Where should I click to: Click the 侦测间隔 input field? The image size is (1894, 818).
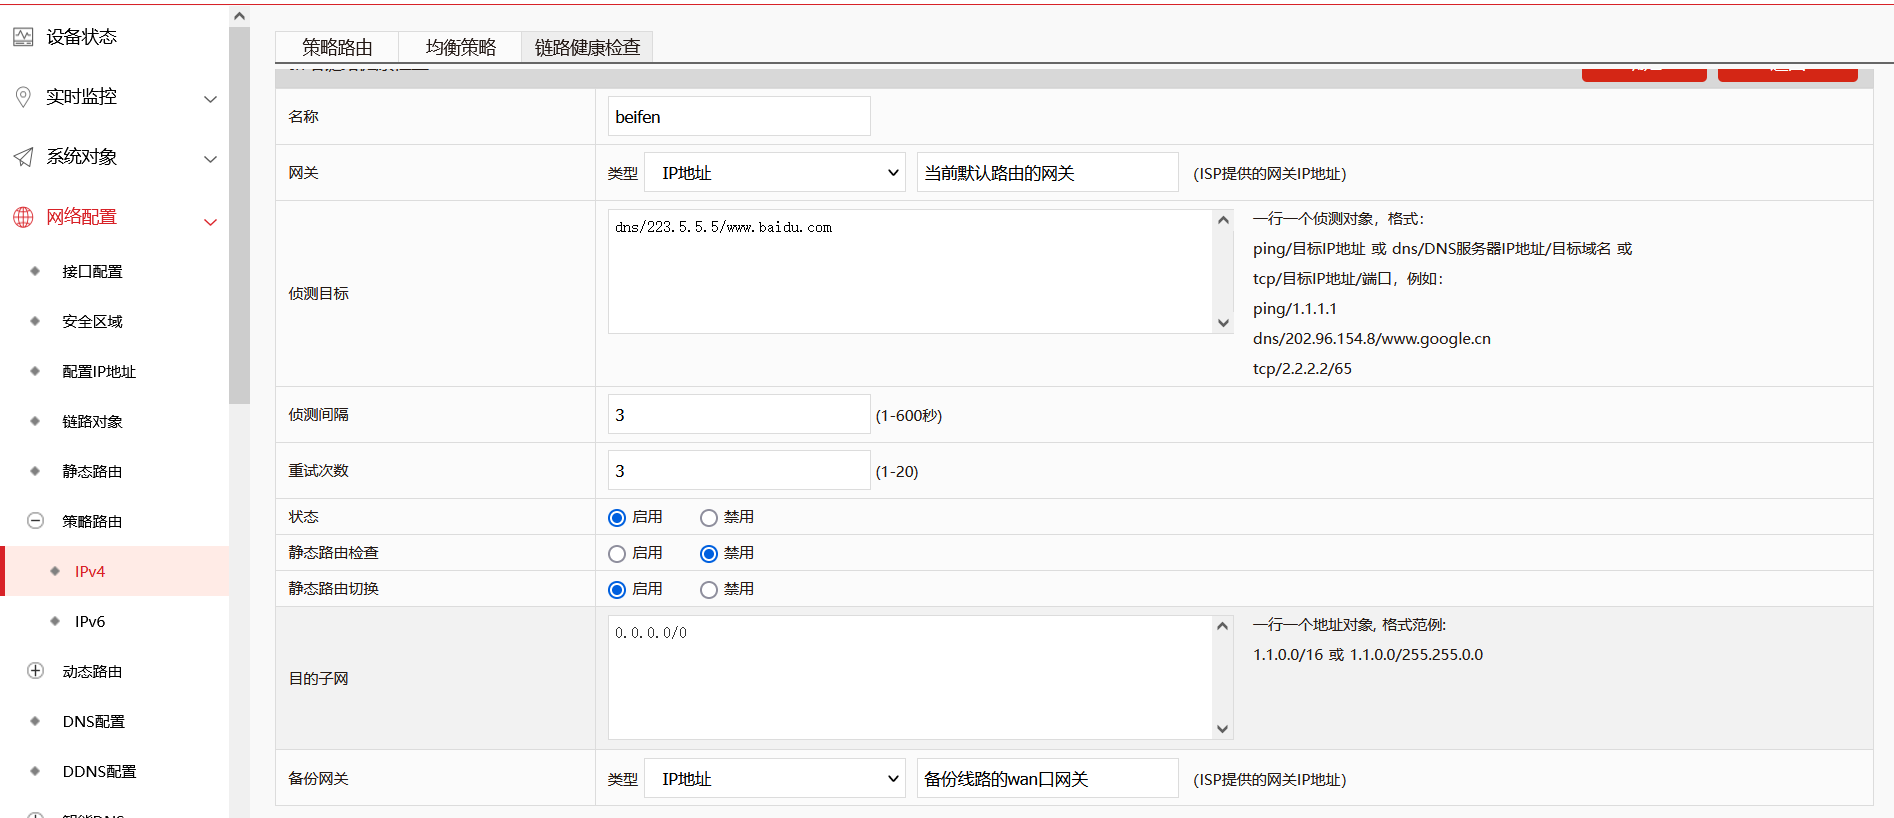(x=739, y=414)
